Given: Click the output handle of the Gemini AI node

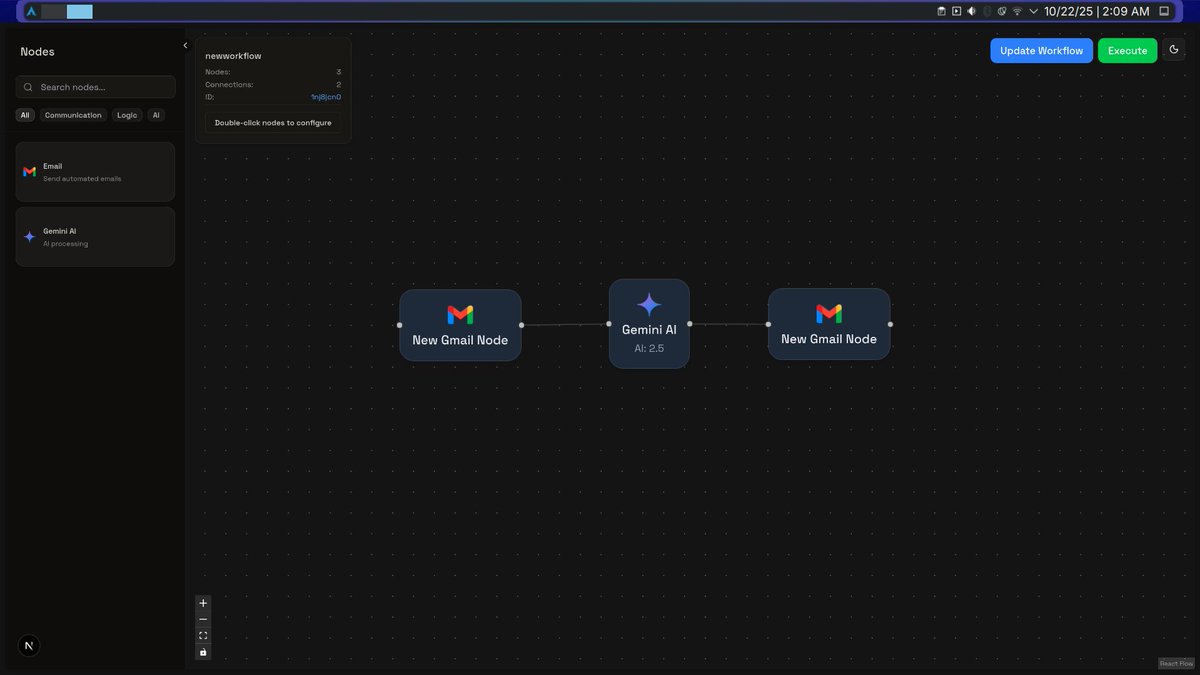Looking at the screenshot, I should (x=690, y=324).
